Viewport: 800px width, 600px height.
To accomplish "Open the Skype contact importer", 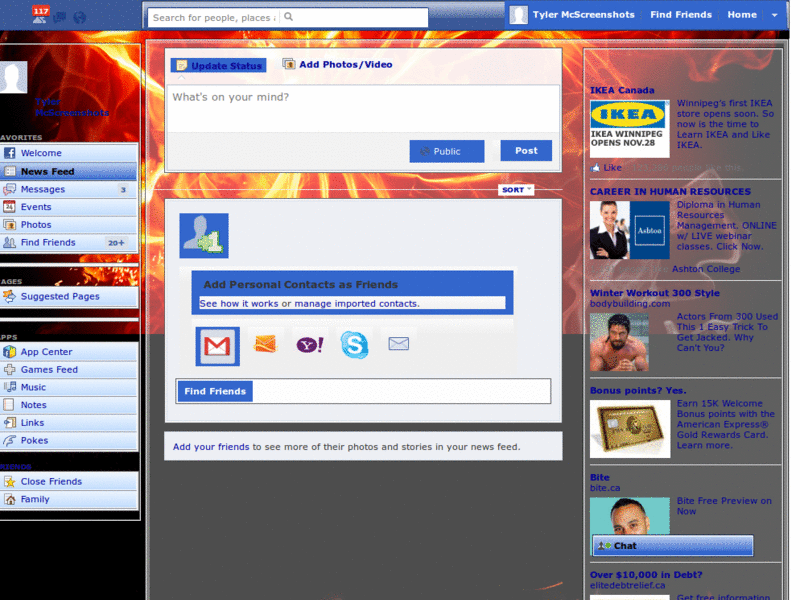I will click(353, 343).
